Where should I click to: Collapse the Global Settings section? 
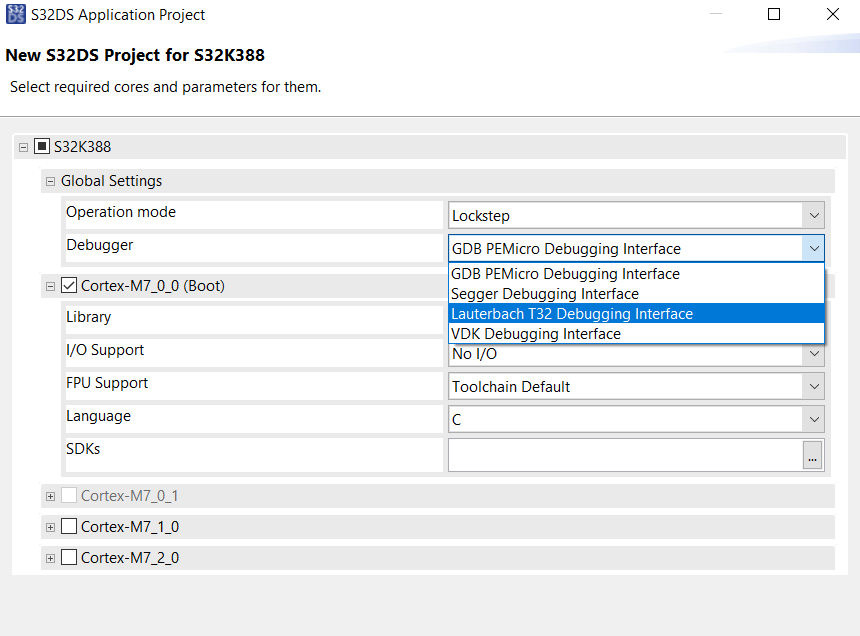(x=49, y=181)
